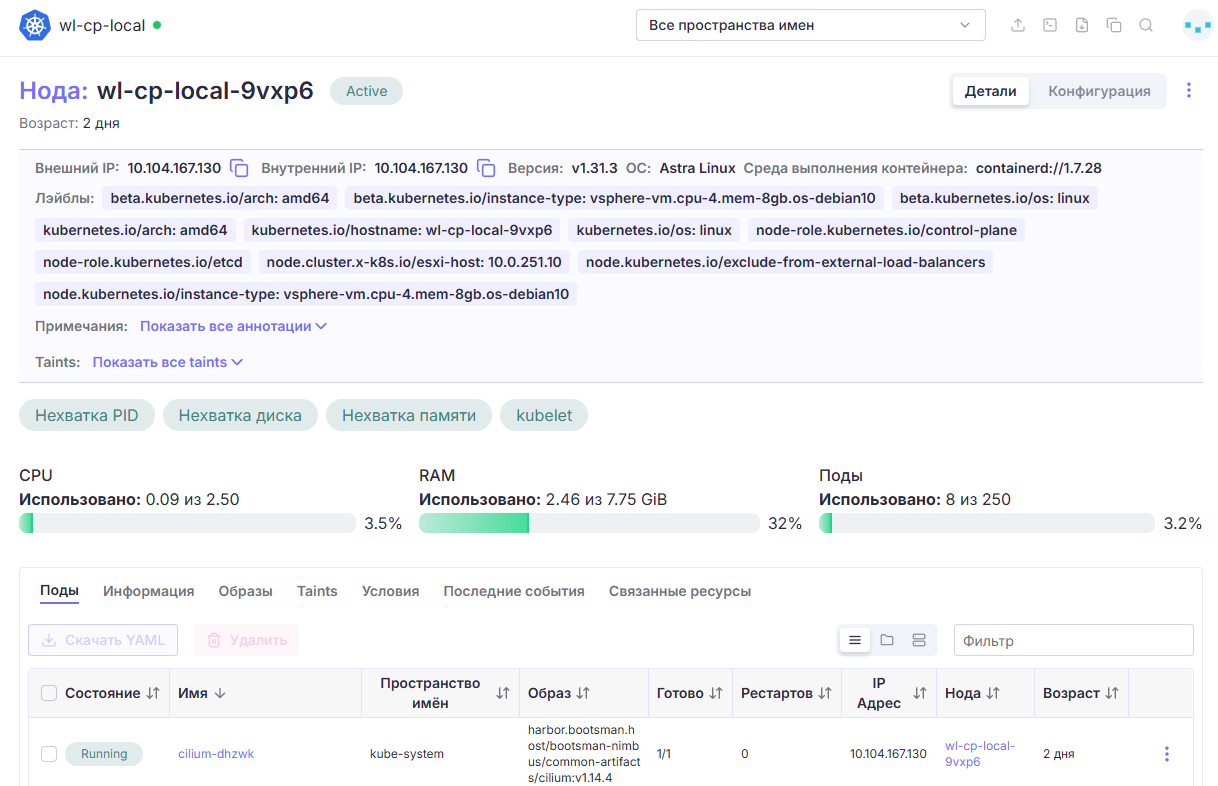Image resolution: width=1218 pixels, height=786 pixels.
Task: Click the Нехватка PID condition badge
Action: 87,415
